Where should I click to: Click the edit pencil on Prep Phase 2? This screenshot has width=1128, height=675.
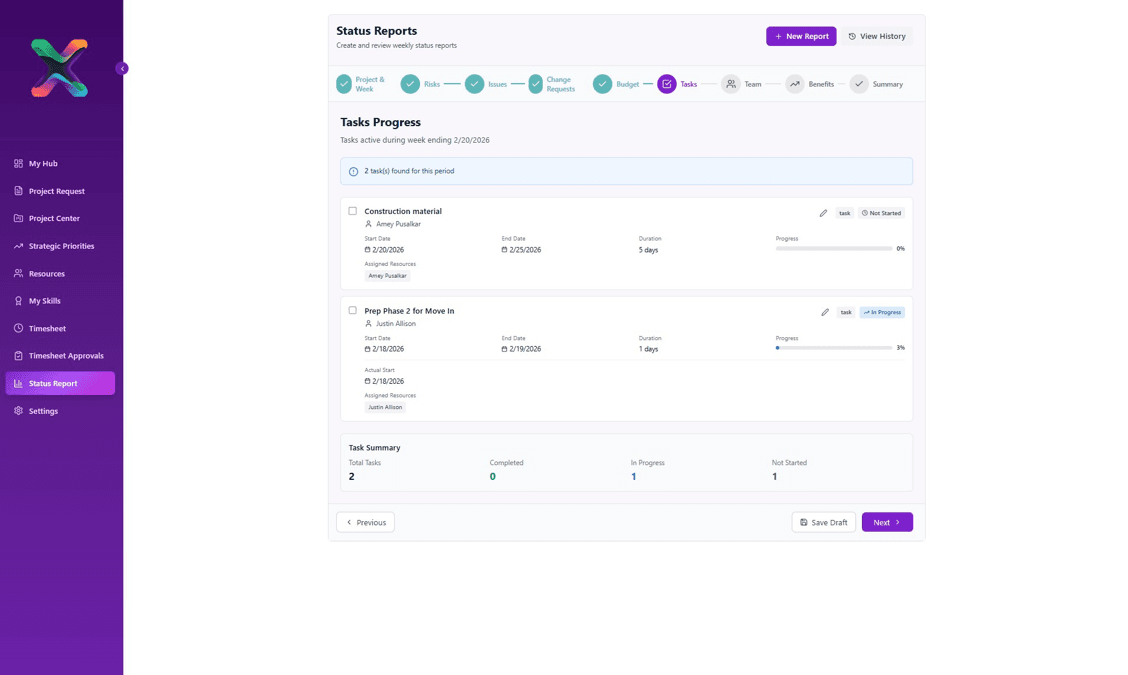tap(823, 311)
